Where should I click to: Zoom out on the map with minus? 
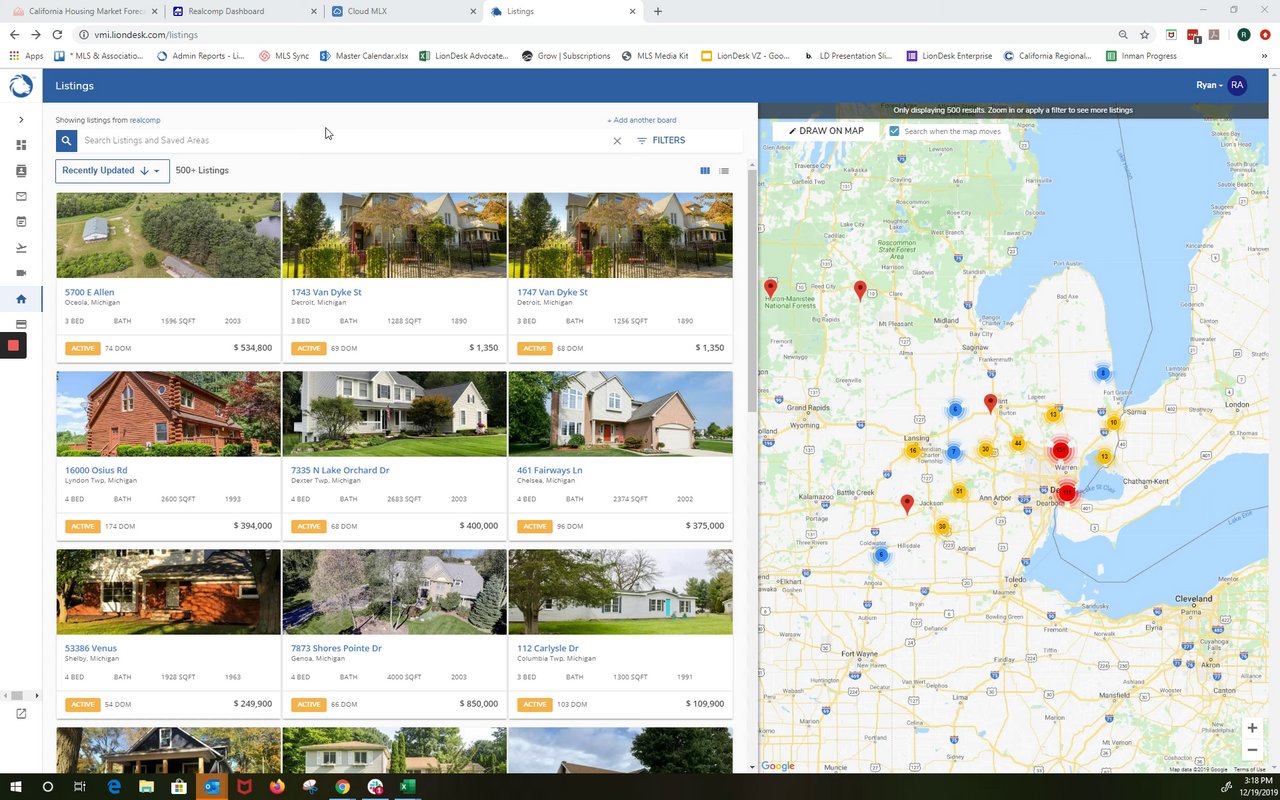pos(1252,750)
